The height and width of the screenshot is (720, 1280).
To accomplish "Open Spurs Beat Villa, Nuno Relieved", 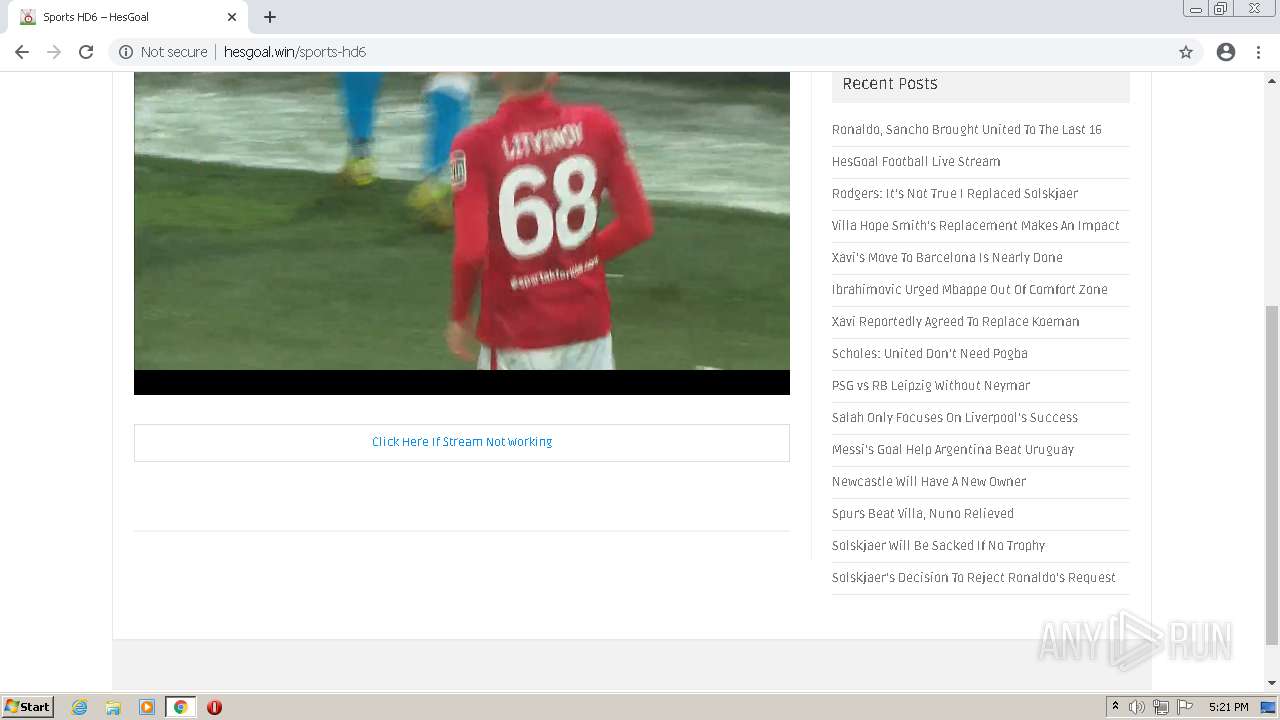I will [x=923, y=514].
